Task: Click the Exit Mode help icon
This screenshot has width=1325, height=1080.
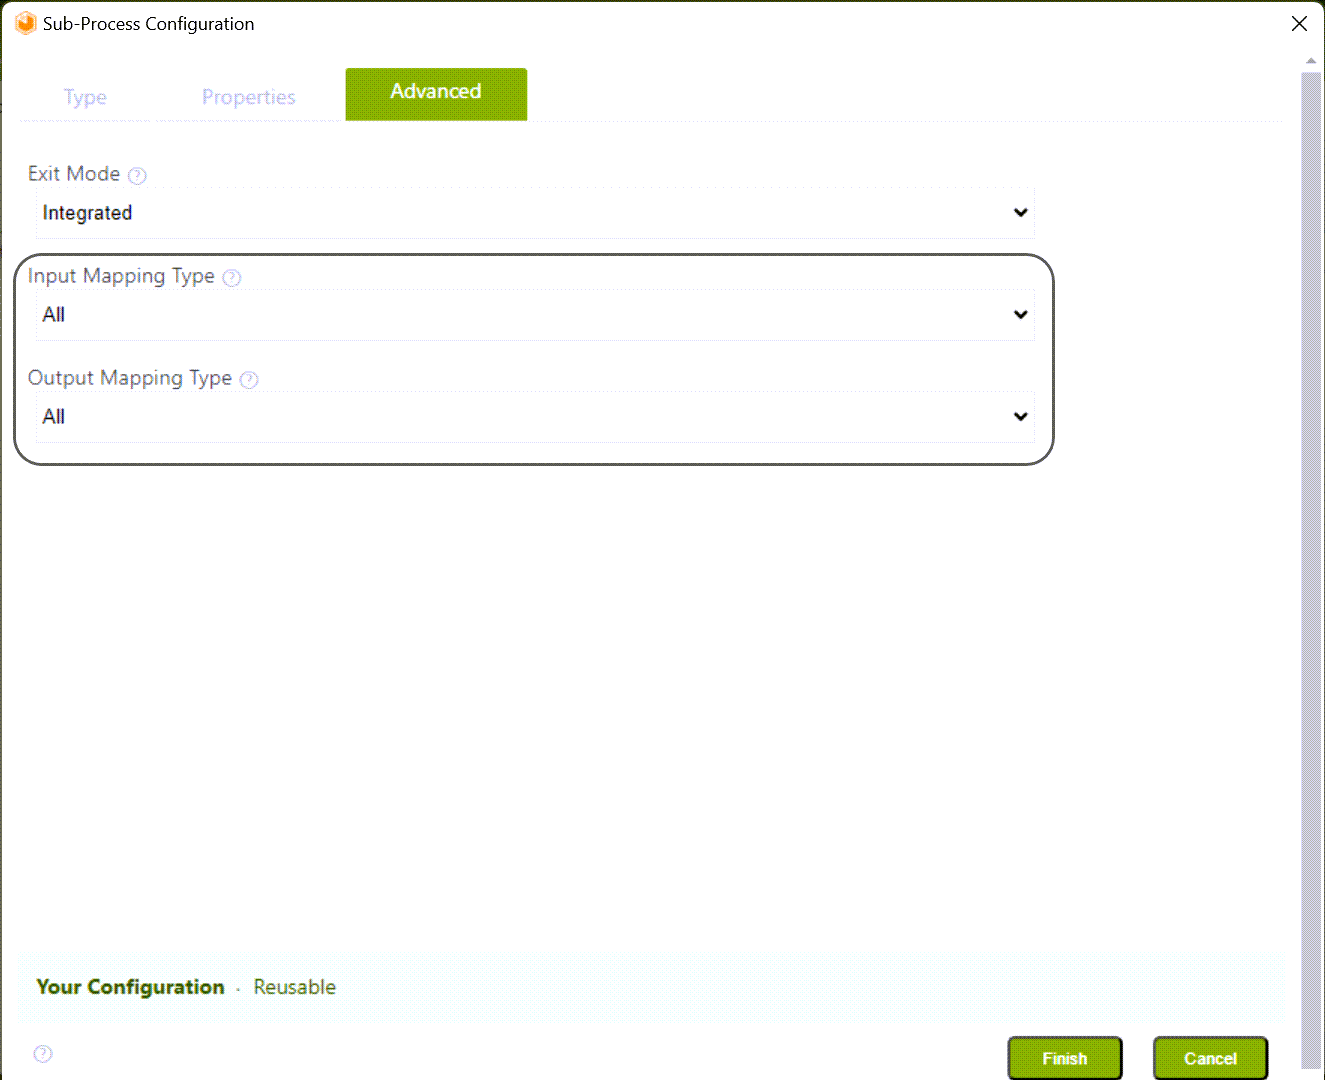Action: (x=138, y=176)
